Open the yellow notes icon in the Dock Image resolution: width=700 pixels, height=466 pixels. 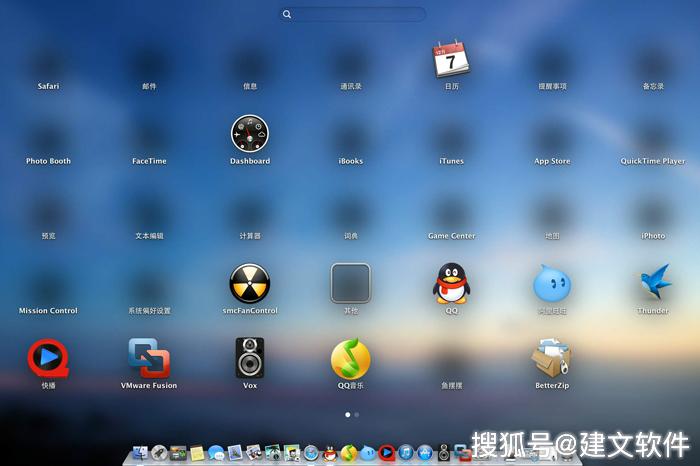[x=197, y=454]
